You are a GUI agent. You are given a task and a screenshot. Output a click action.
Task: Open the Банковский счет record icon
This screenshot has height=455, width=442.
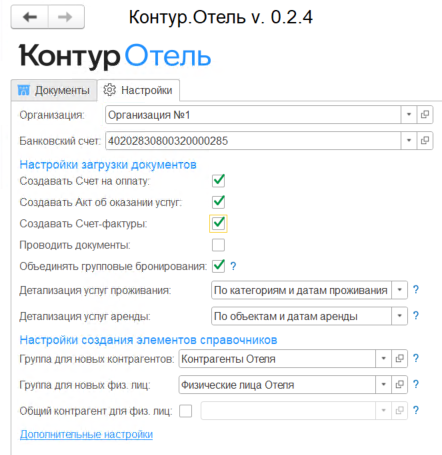tap(425, 141)
